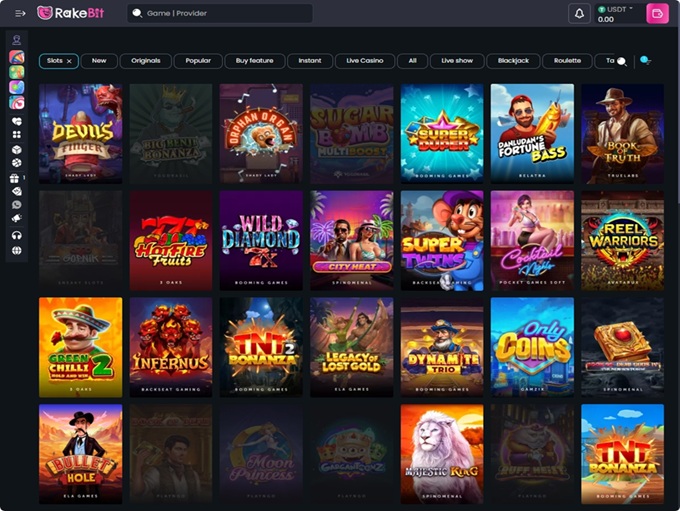The image size is (680, 511).
Task: Open the Only Coins game
Action: [532, 347]
